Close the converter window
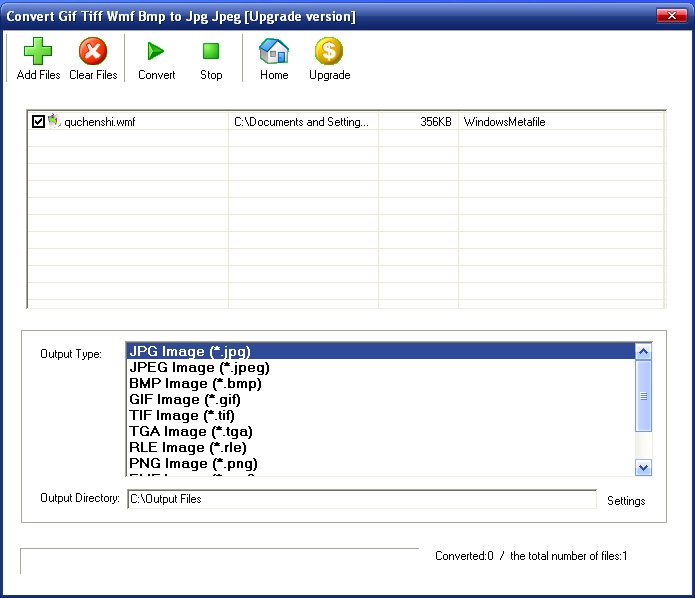Image resolution: width=695 pixels, height=598 pixels. coord(672,16)
